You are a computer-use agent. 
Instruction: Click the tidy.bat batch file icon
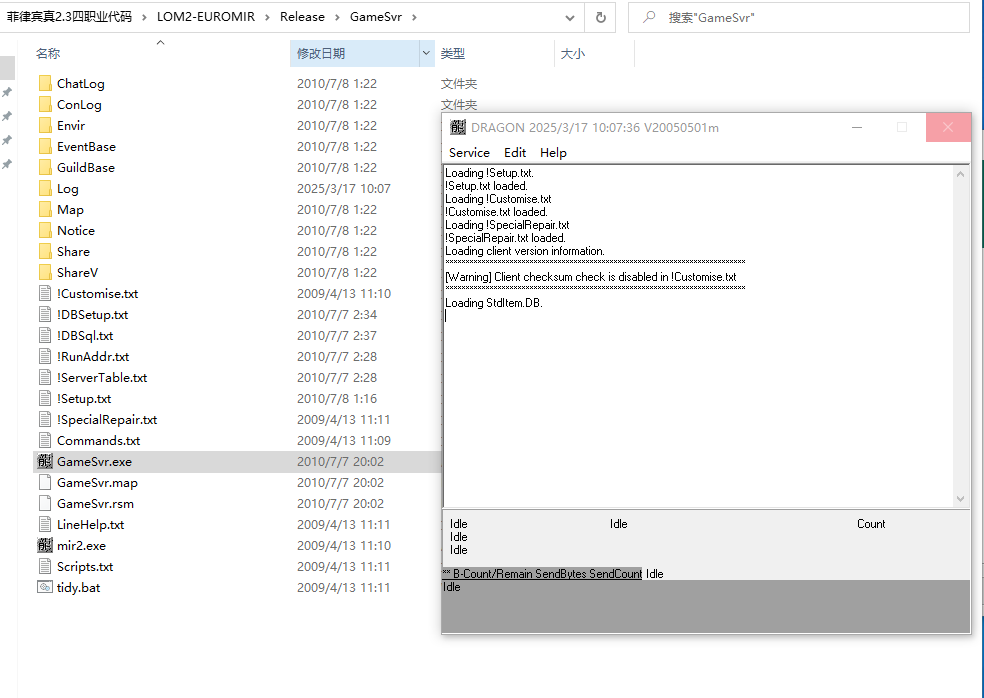44,588
